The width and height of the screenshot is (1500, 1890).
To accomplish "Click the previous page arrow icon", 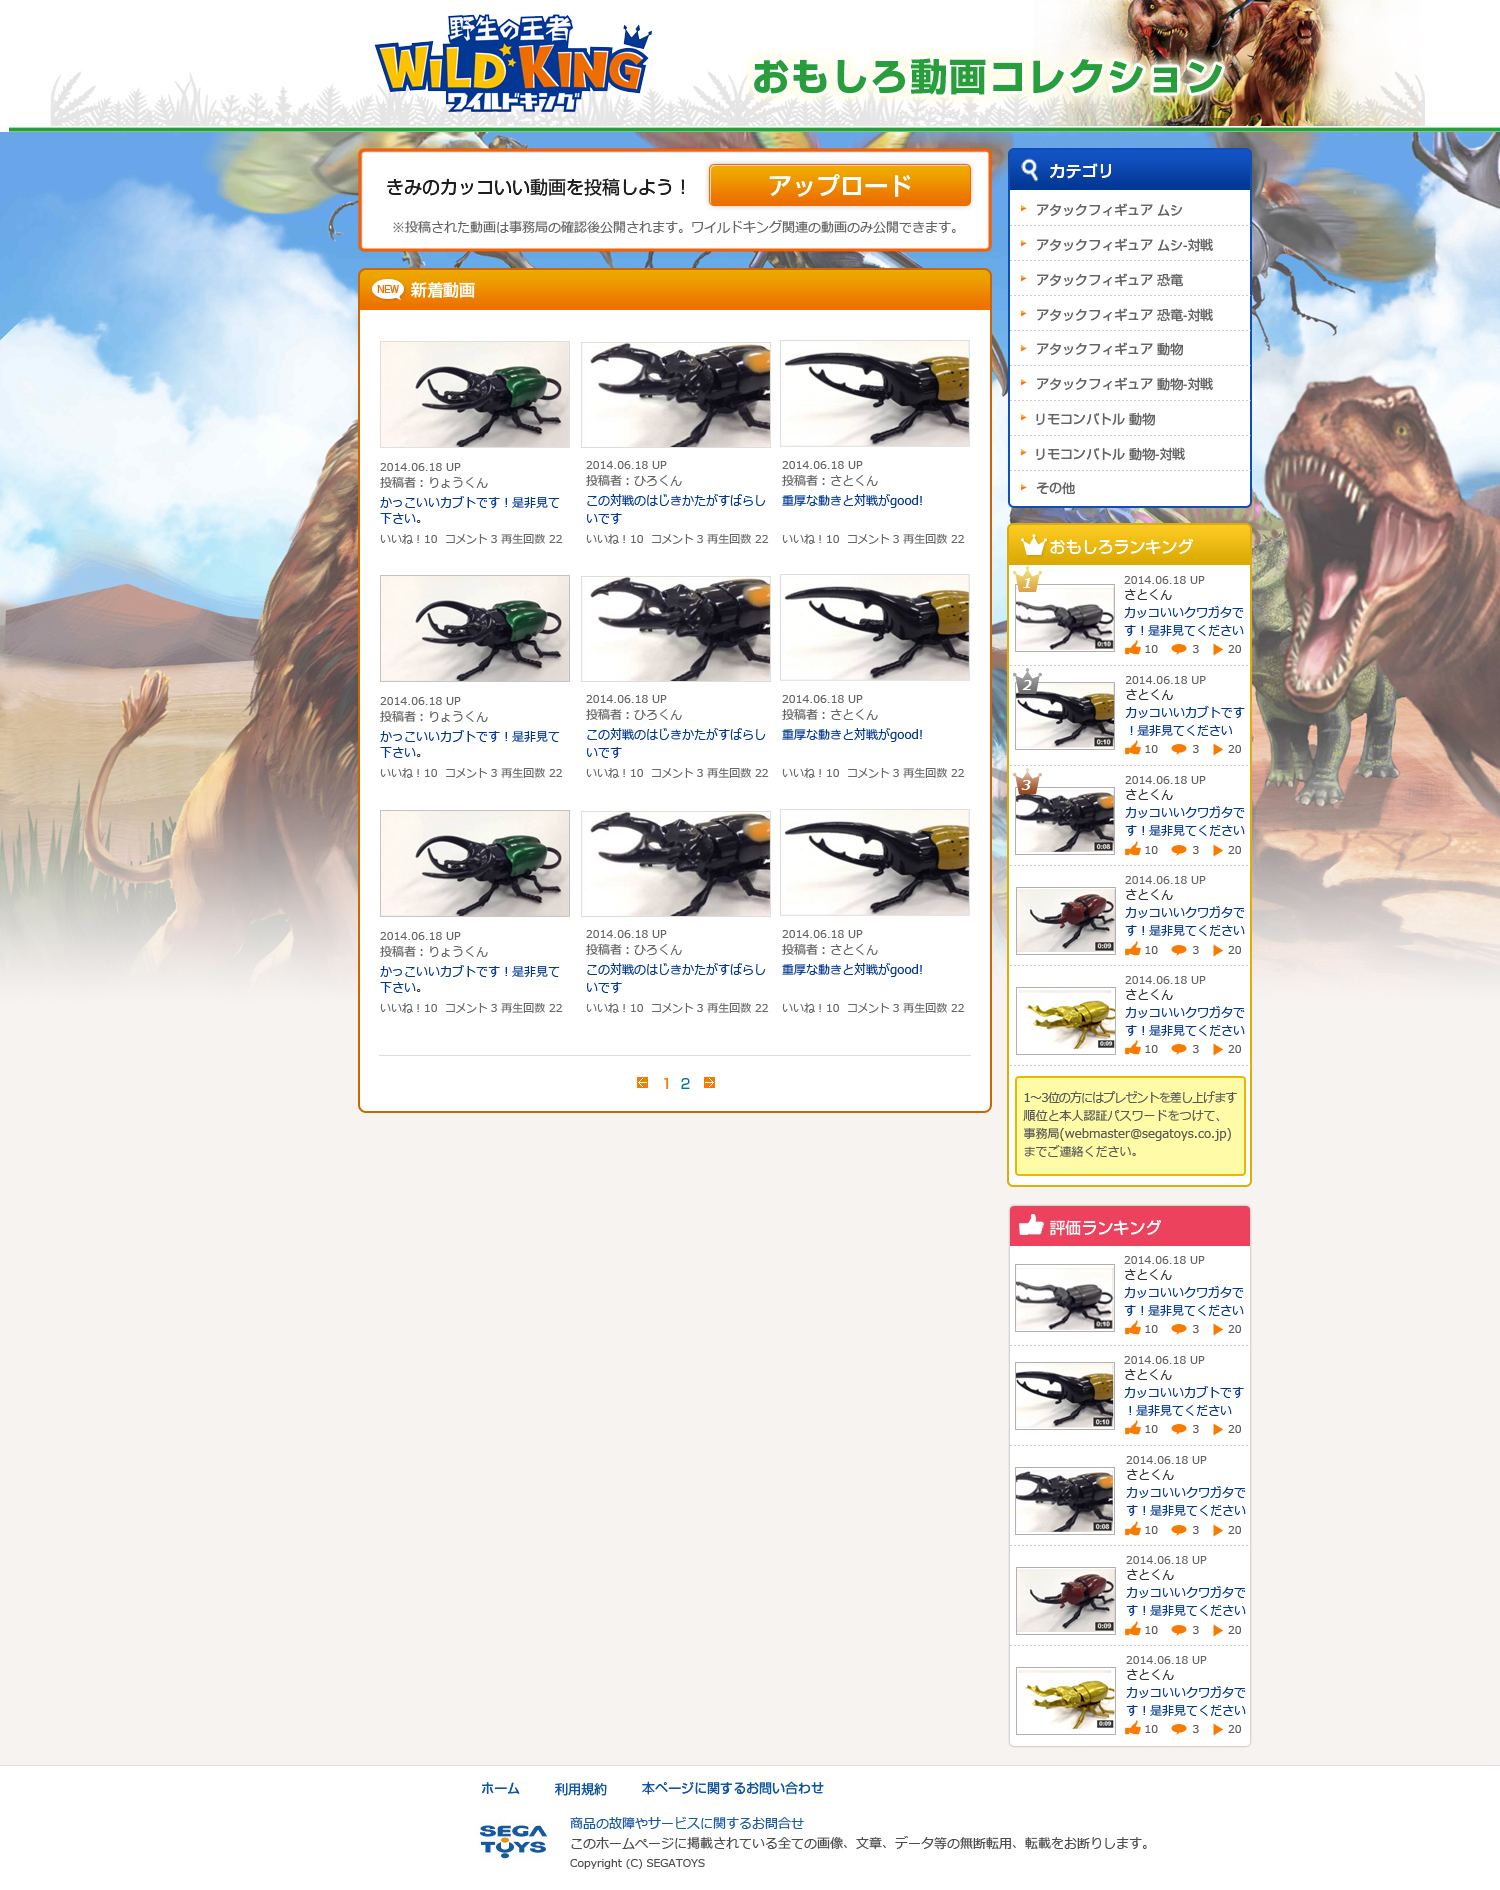I will (642, 1083).
